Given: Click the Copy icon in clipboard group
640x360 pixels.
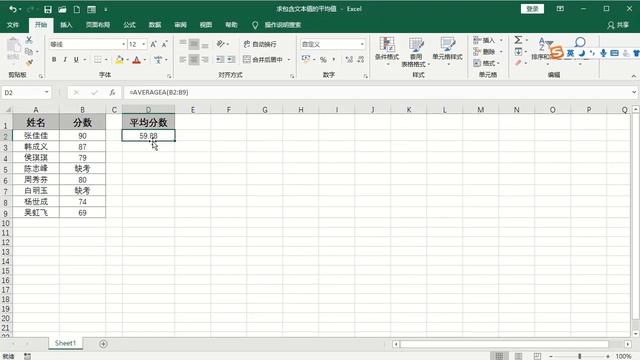Looking at the screenshot, I should tap(29, 51).
